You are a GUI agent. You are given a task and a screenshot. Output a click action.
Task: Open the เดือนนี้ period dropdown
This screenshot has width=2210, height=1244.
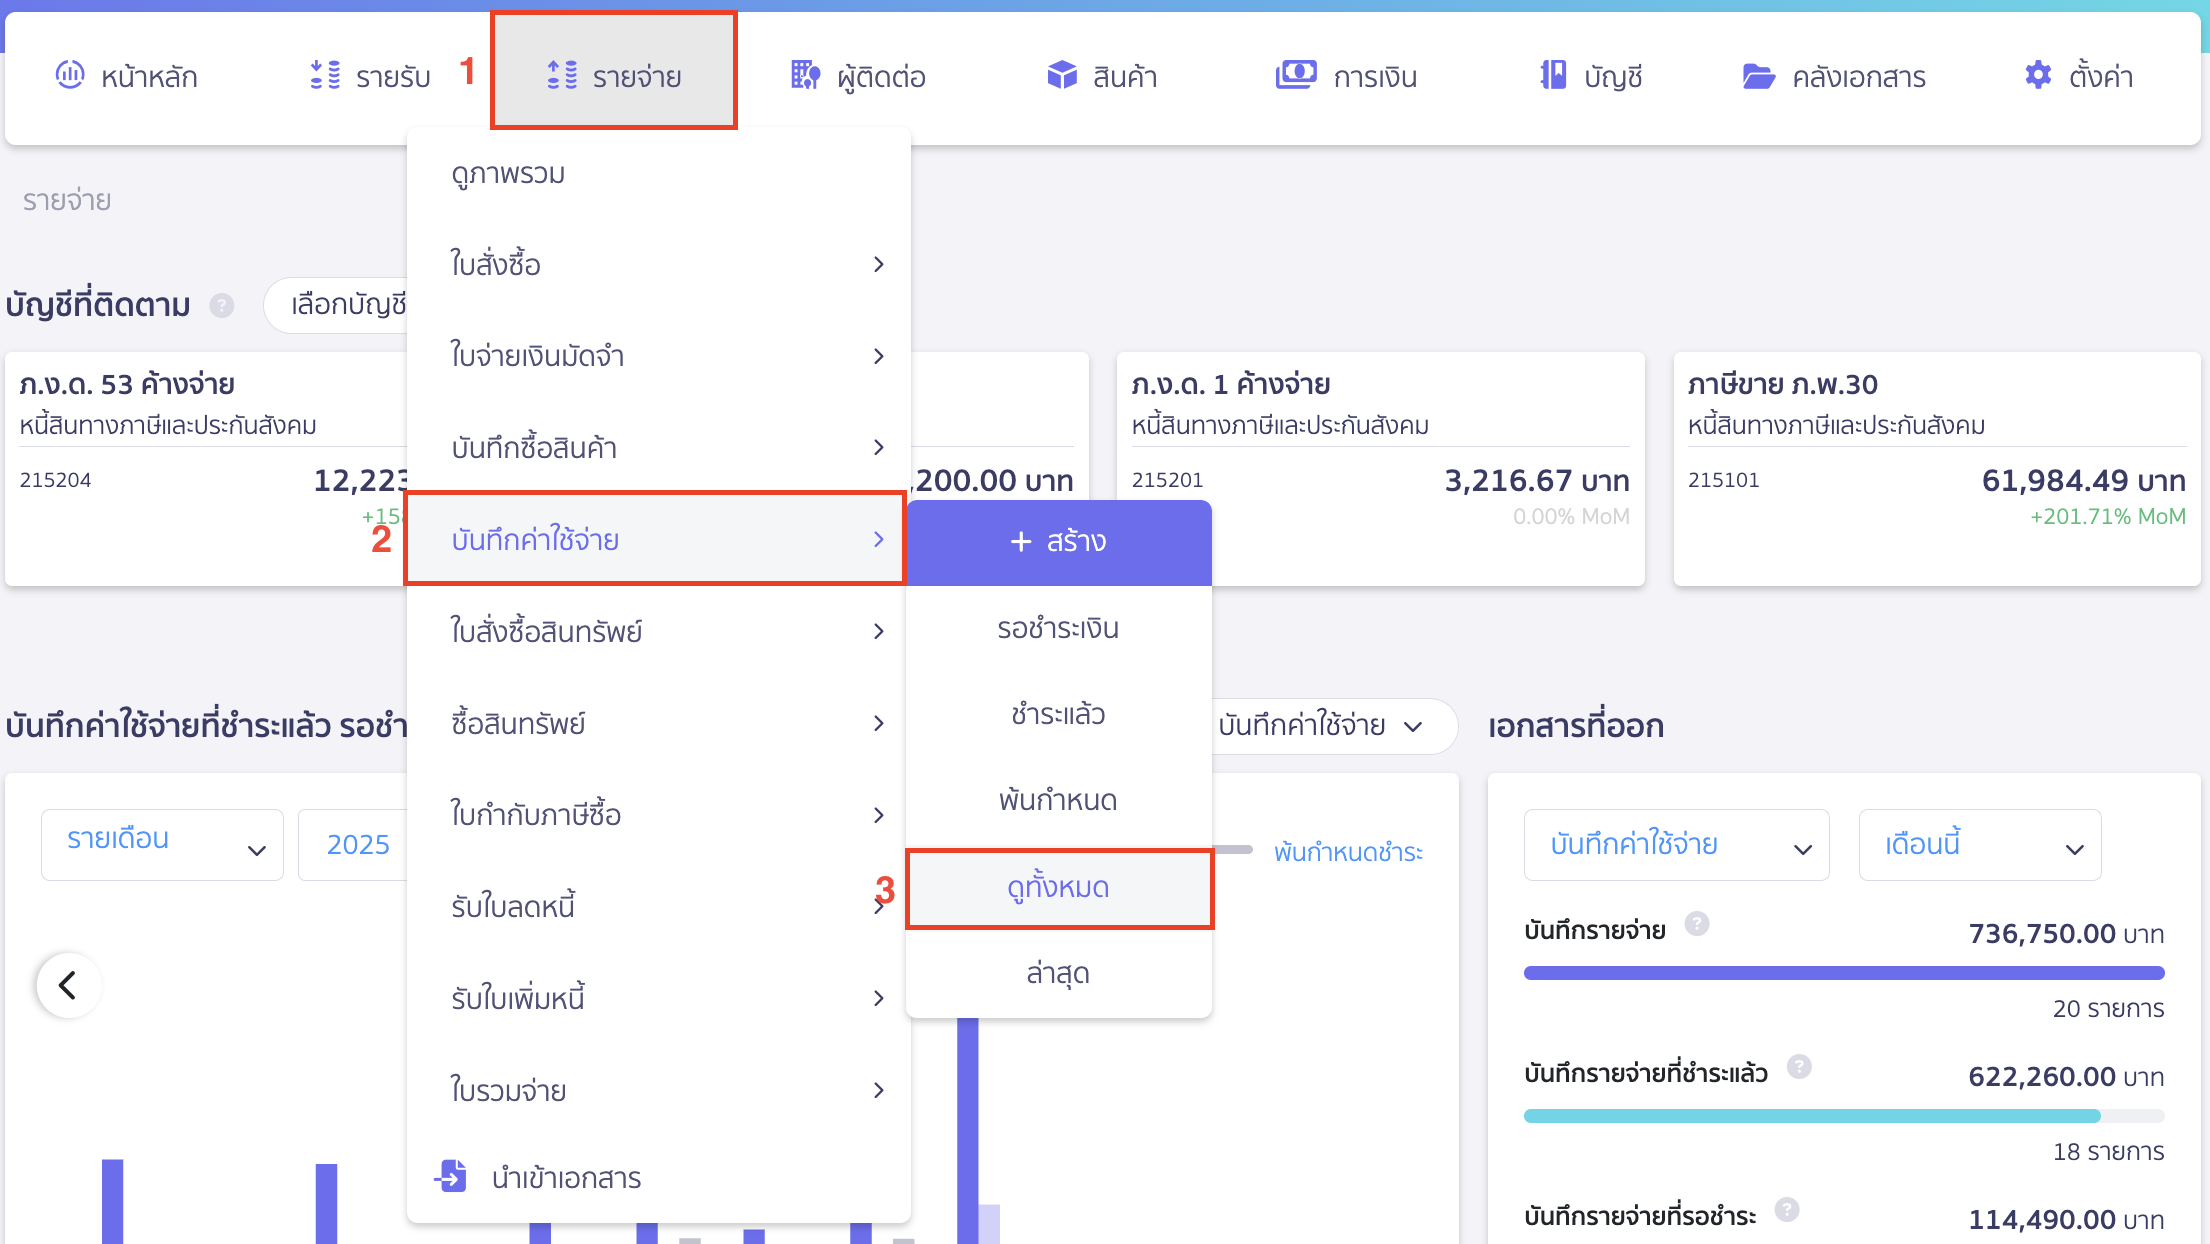coord(1980,844)
